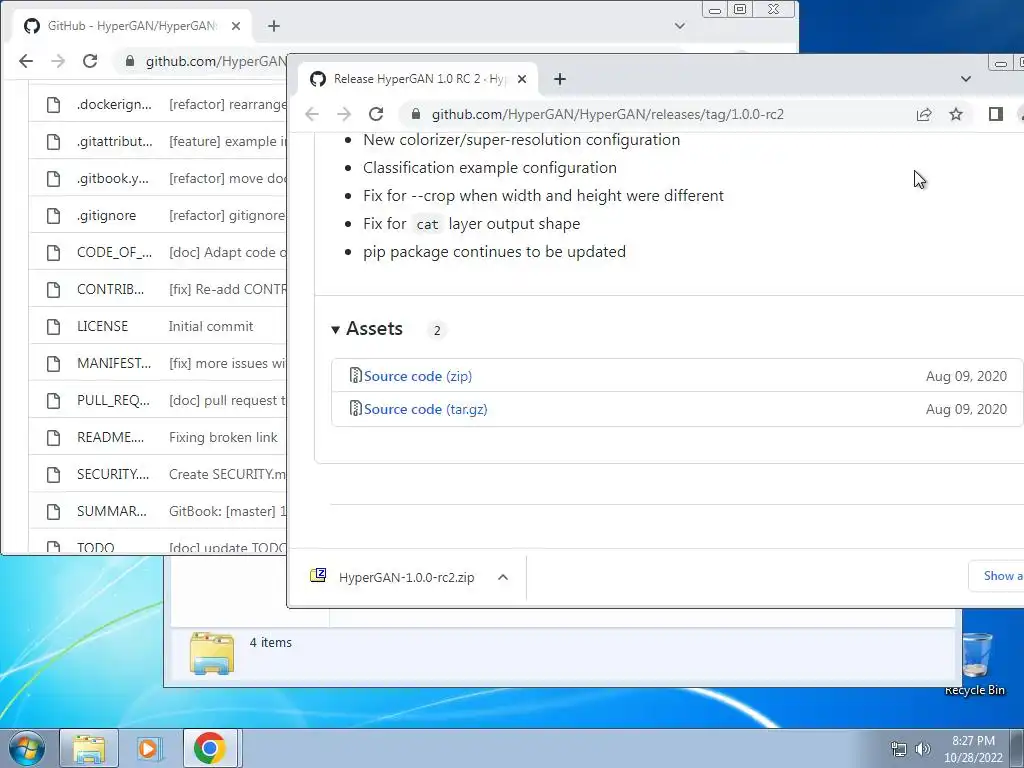Select GitHub - HyperGAN tab in back window
This screenshot has width=1024, height=768.
131,26
